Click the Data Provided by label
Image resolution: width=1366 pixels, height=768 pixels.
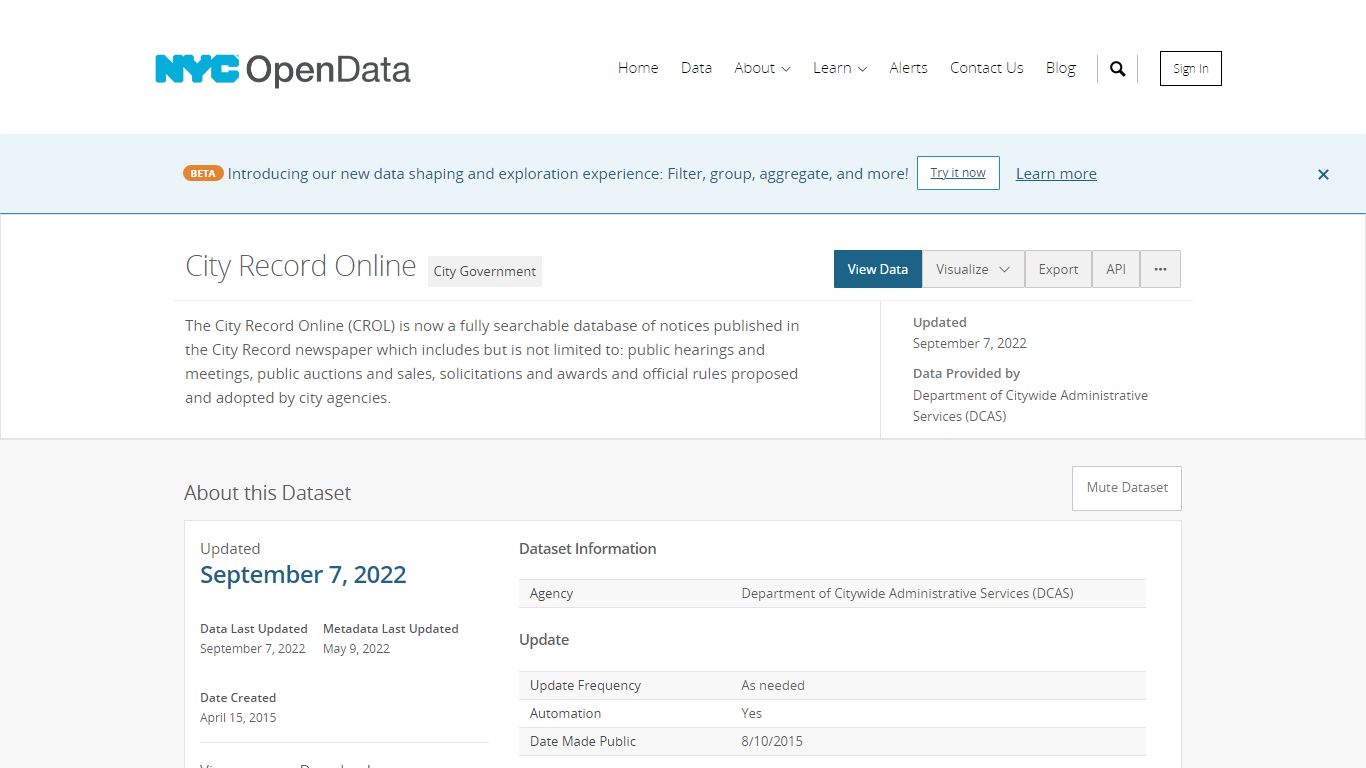tap(966, 373)
